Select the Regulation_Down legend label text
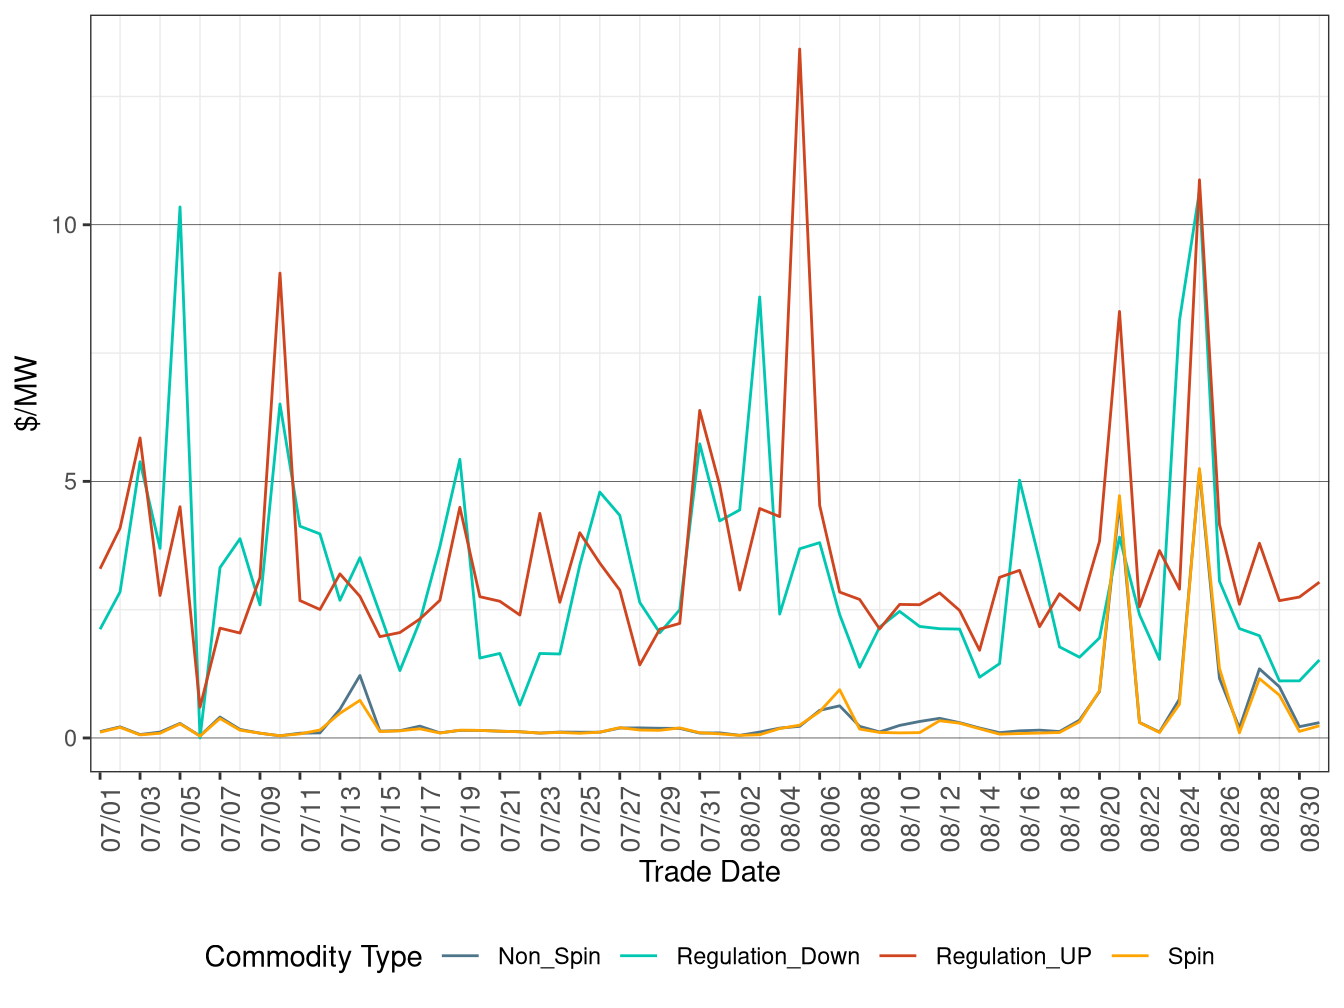Viewport: 1344px width, 1008px height. coord(768,956)
